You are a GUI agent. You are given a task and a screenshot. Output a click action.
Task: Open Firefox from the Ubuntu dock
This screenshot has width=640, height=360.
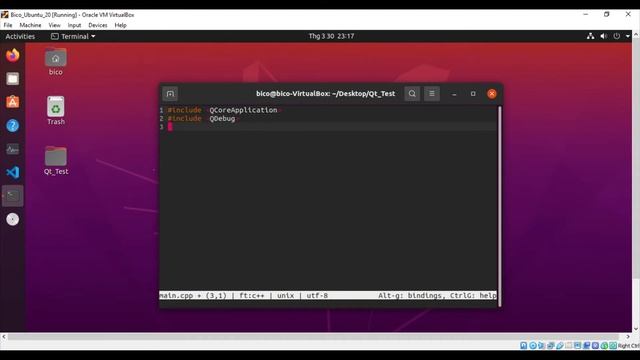click(13, 55)
